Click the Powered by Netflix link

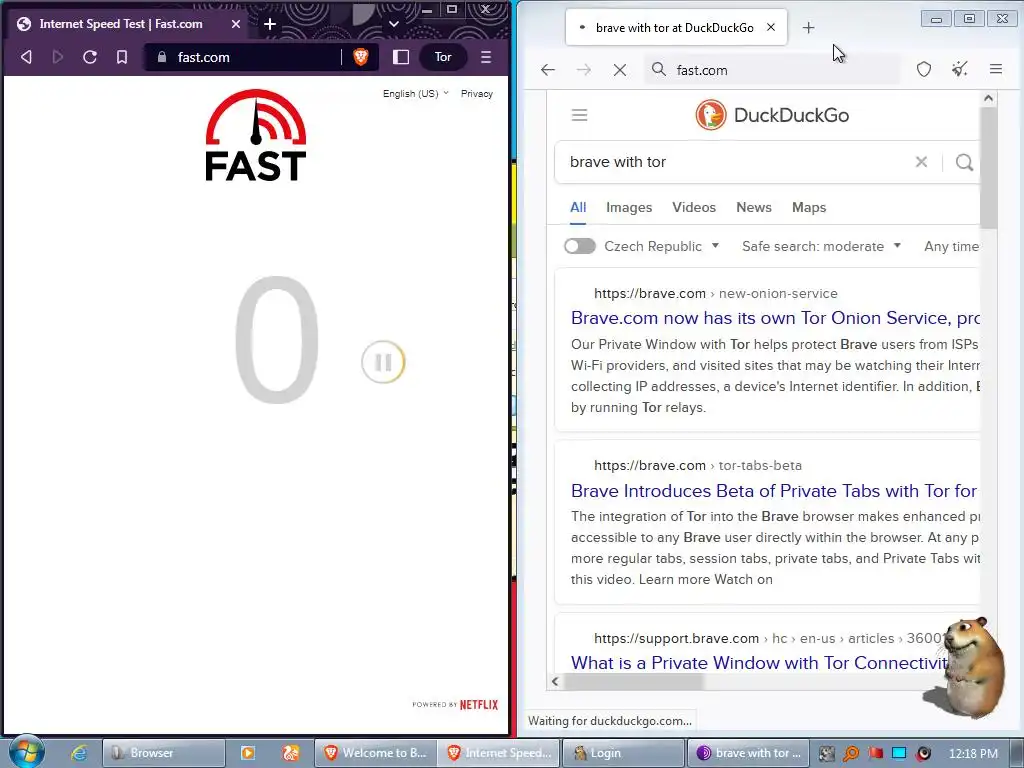point(455,705)
